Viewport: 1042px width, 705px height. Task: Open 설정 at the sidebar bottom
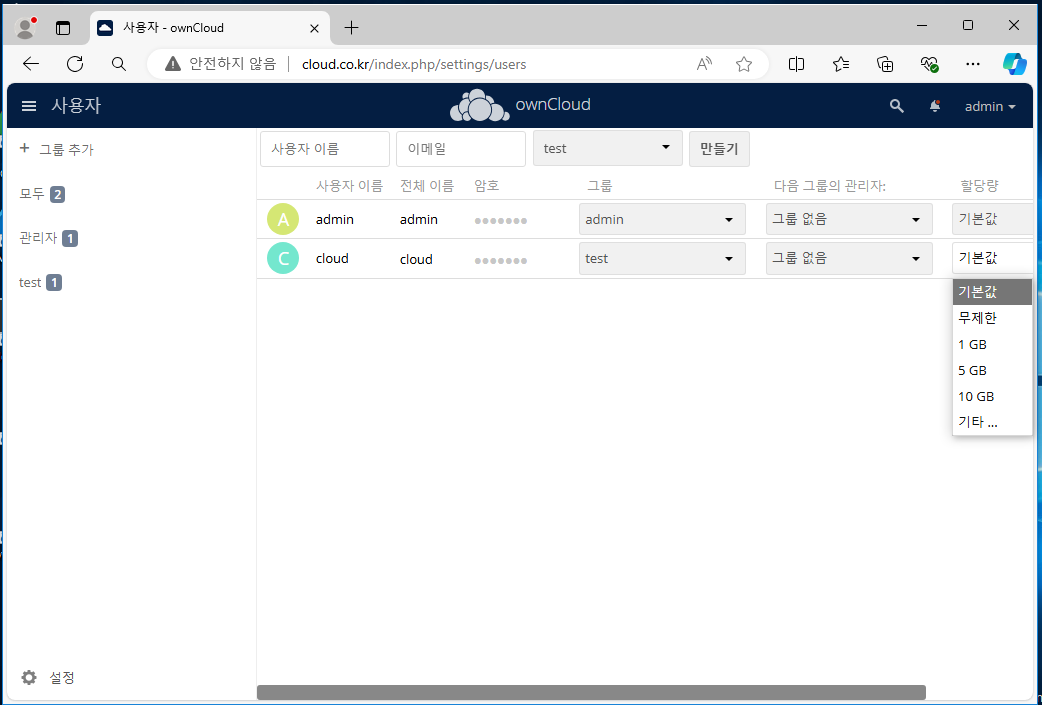62,677
